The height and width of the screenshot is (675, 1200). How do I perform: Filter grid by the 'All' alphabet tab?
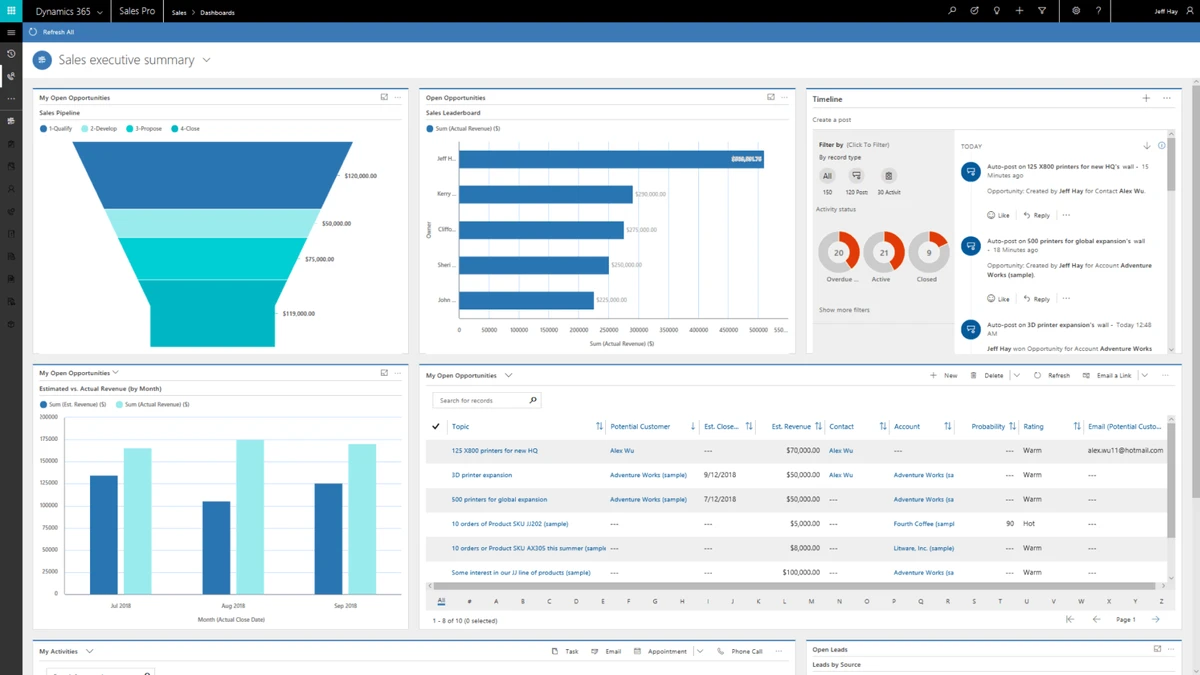tap(441, 601)
